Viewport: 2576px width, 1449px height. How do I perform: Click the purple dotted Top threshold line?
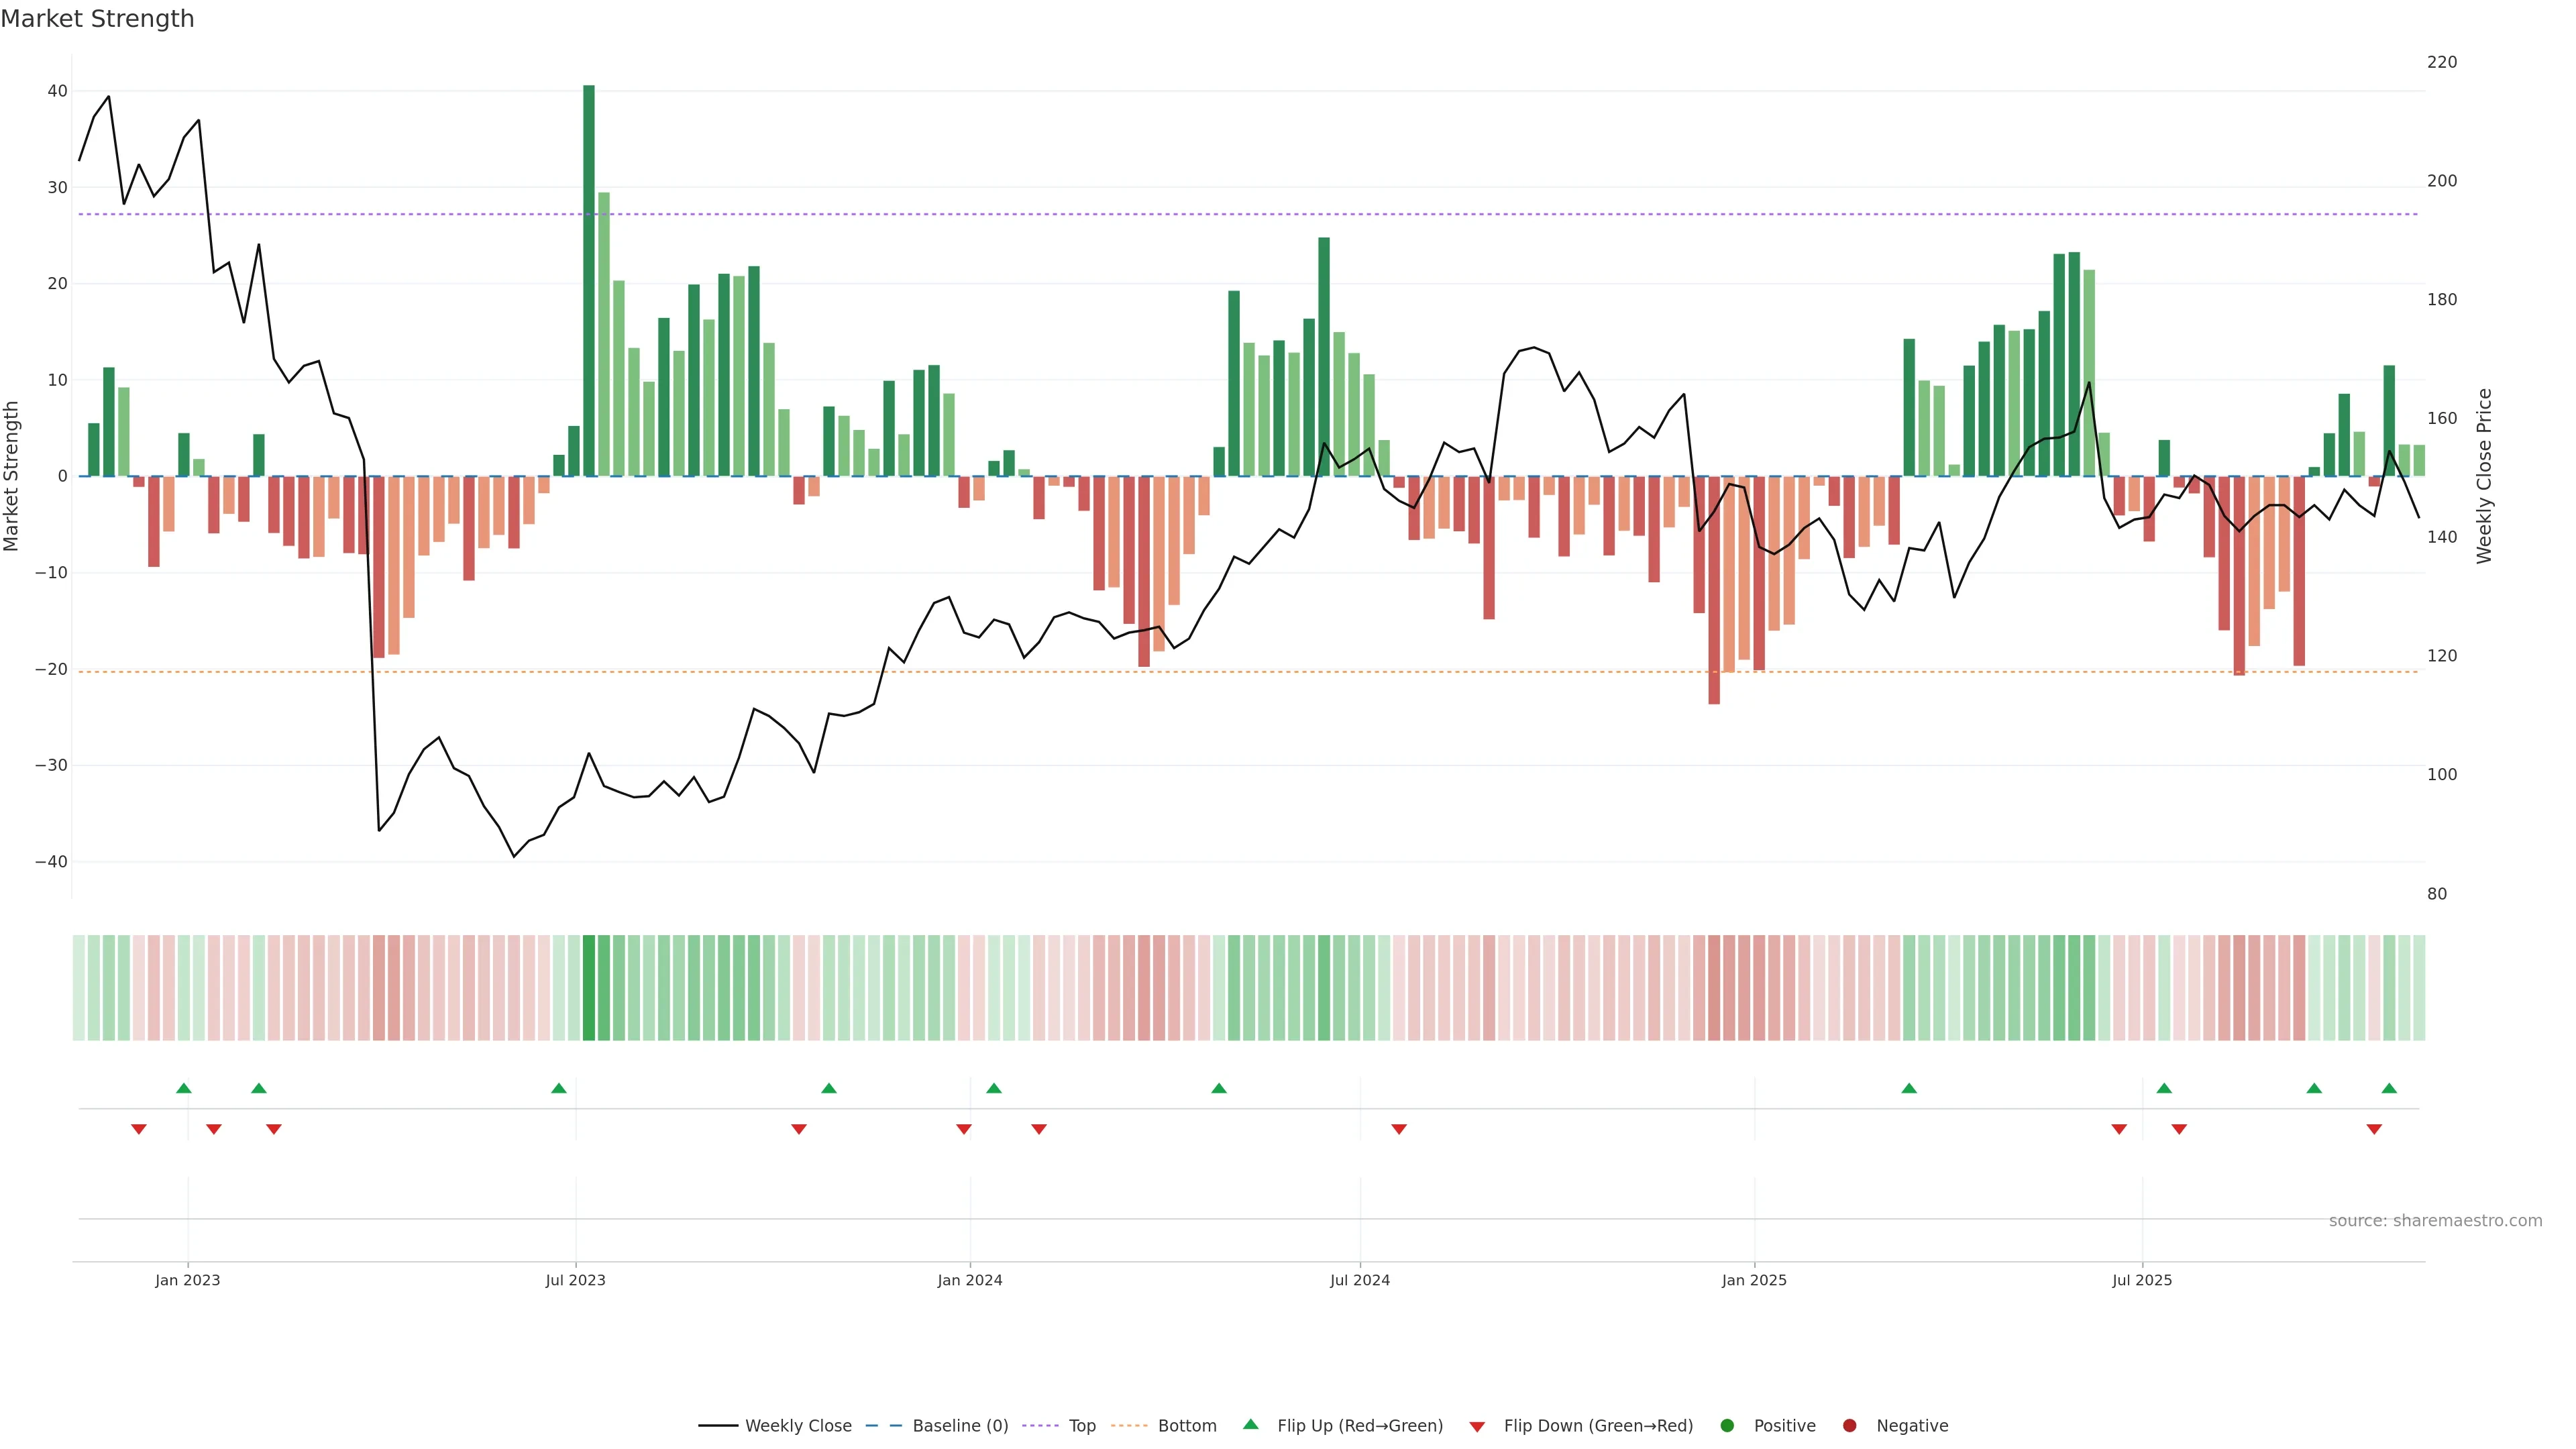pyautogui.click(x=1000, y=214)
